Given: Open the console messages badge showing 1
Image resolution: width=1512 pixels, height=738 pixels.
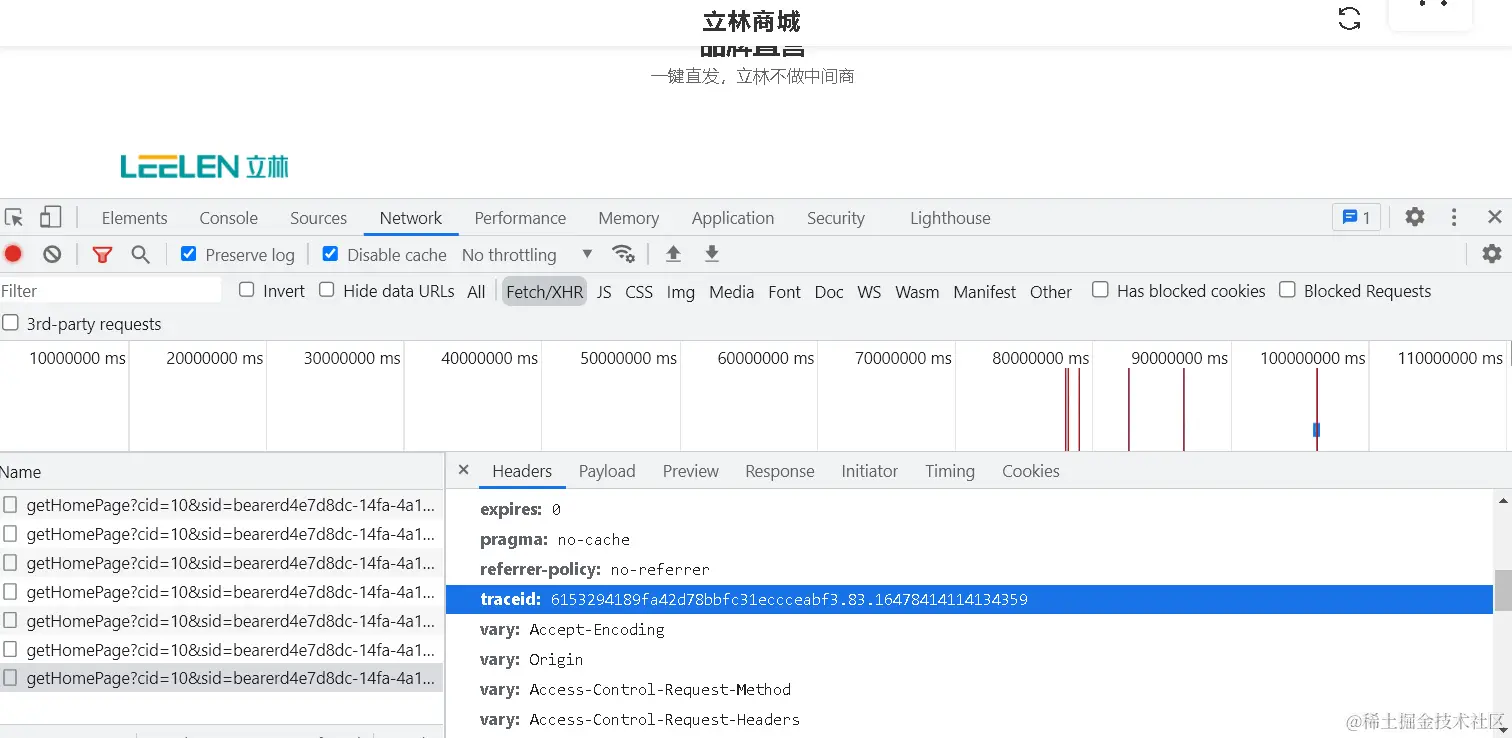Looking at the screenshot, I should click(x=1357, y=217).
